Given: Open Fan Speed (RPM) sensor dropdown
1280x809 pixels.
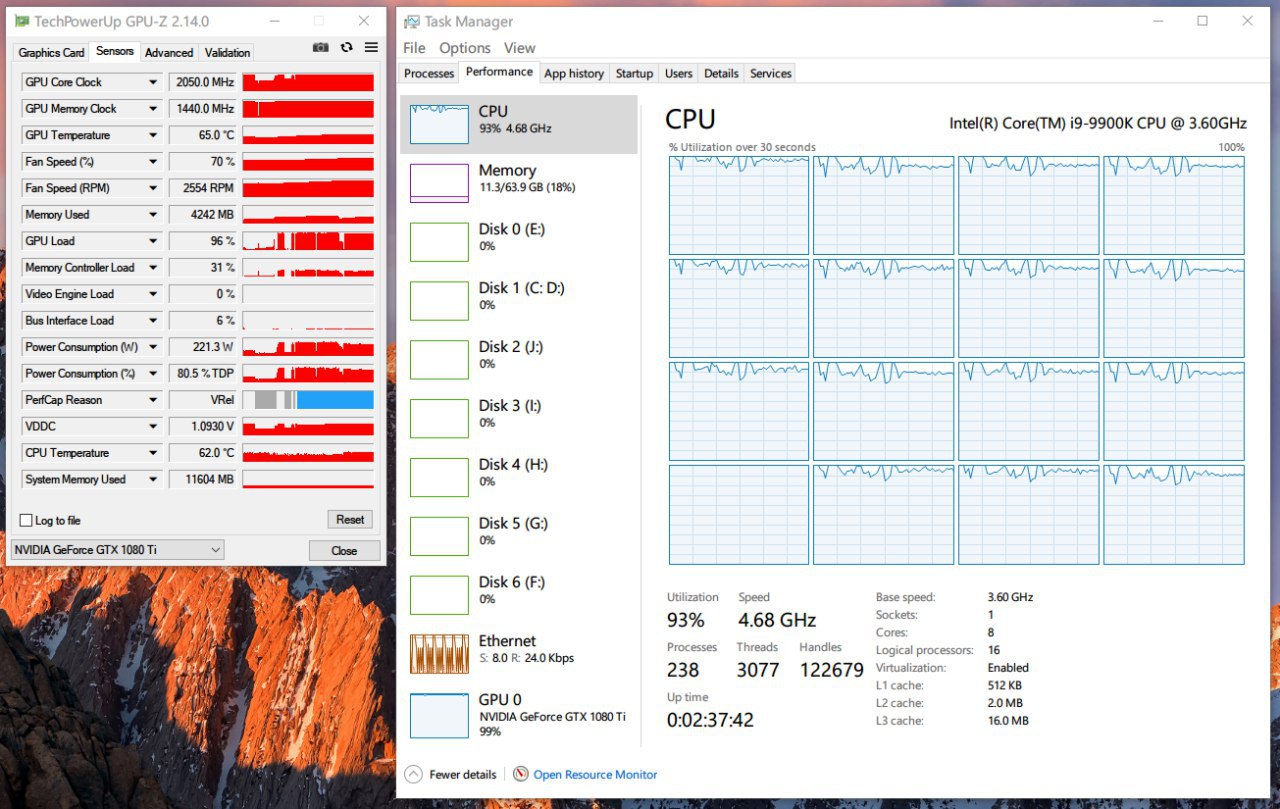Looking at the screenshot, I should pyautogui.click(x=153, y=188).
